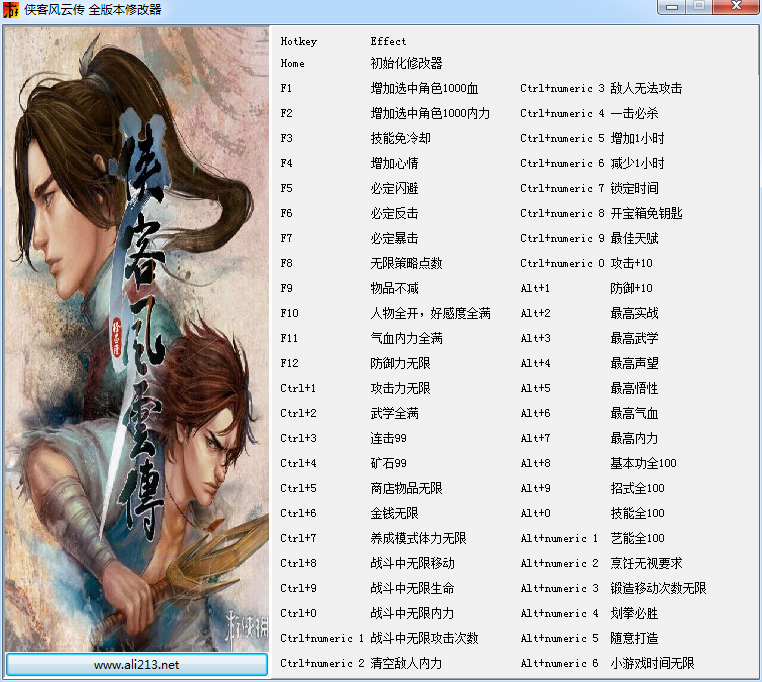Click the 一击必杀 effect label
This screenshot has width=762, height=682.
coord(634,113)
